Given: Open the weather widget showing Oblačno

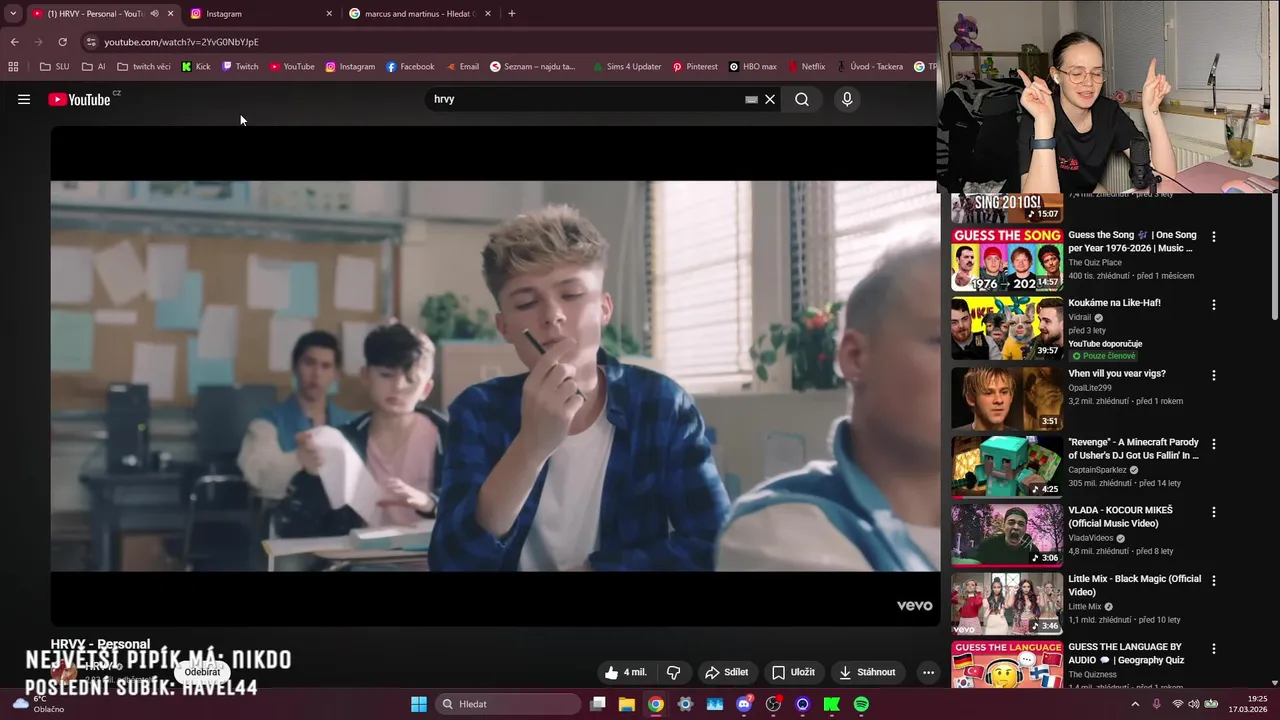Looking at the screenshot, I should 38,704.
